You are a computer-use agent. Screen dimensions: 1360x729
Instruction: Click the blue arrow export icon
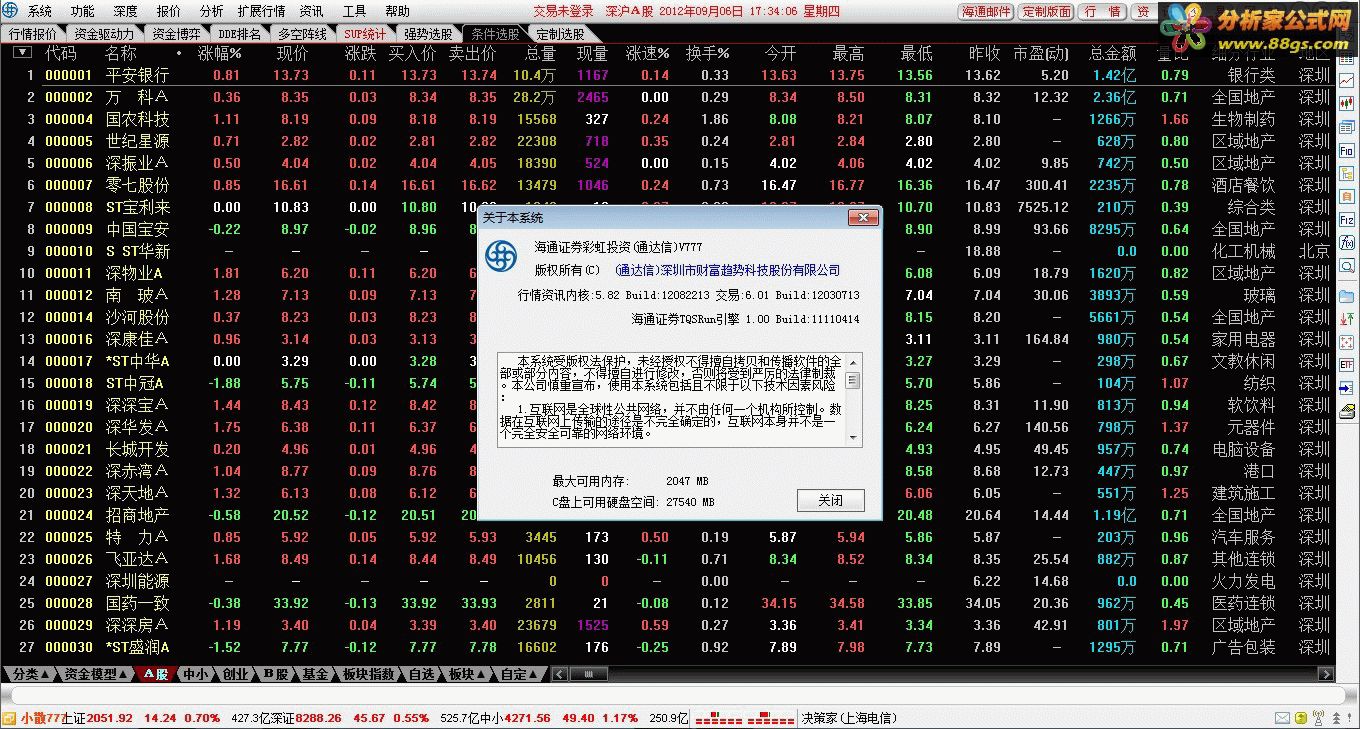(x=1346, y=388)
